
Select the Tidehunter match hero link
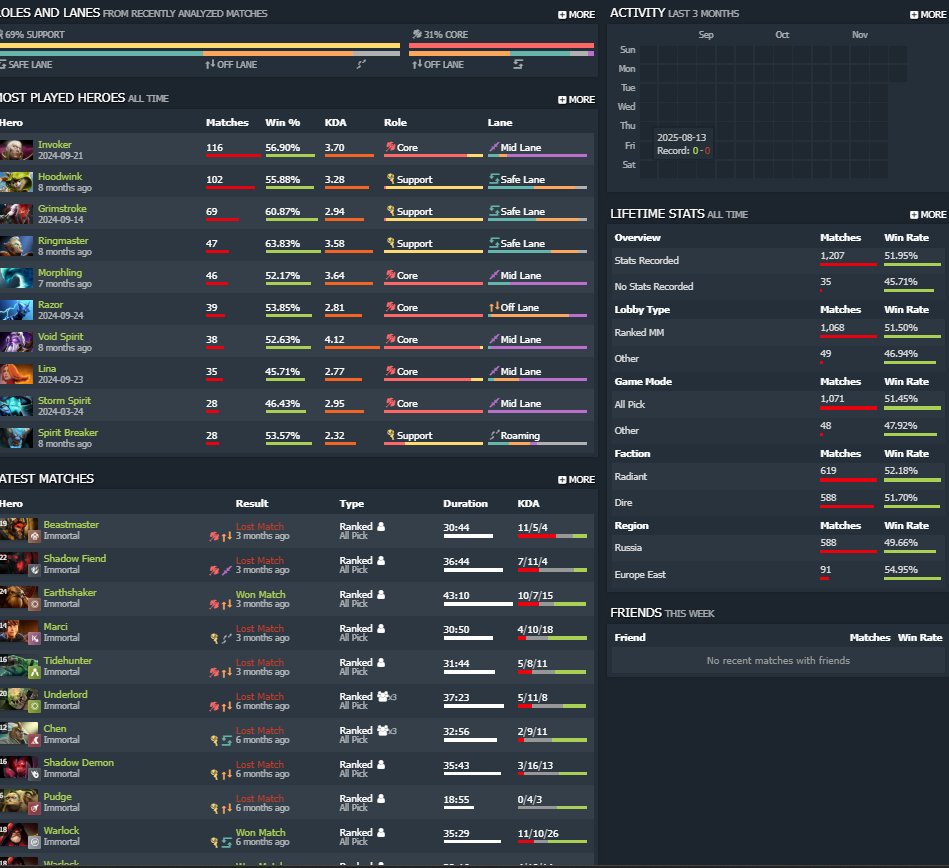click(x=71, y=661)
